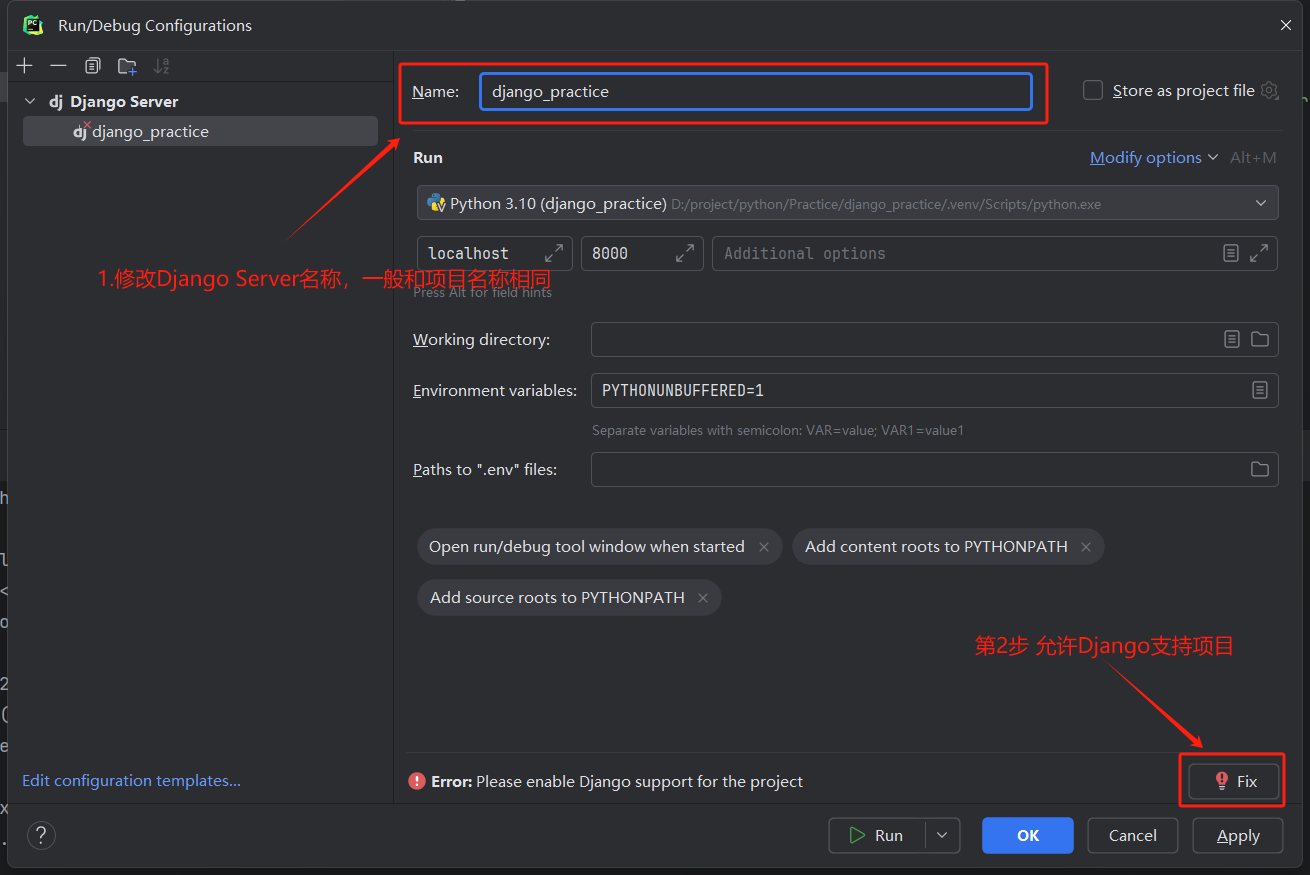Viewport: 1310px width, 875px height.
Task: Click the Name input field
Action: [755, 91]
